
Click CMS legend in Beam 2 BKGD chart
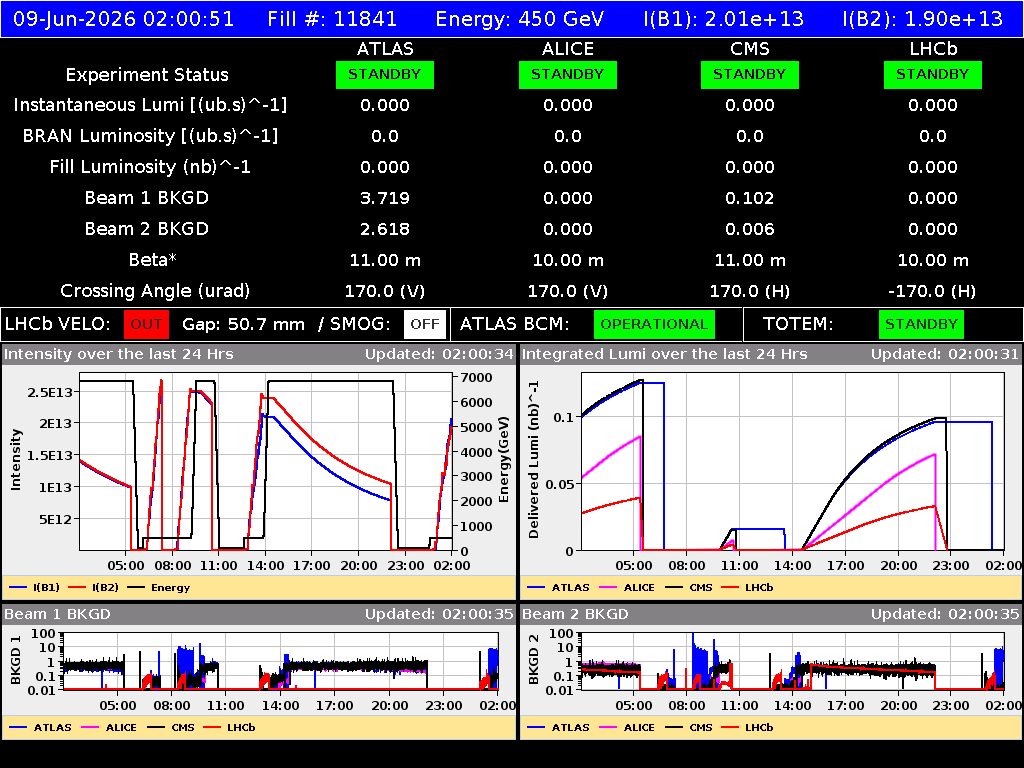(x=689, y=727)
